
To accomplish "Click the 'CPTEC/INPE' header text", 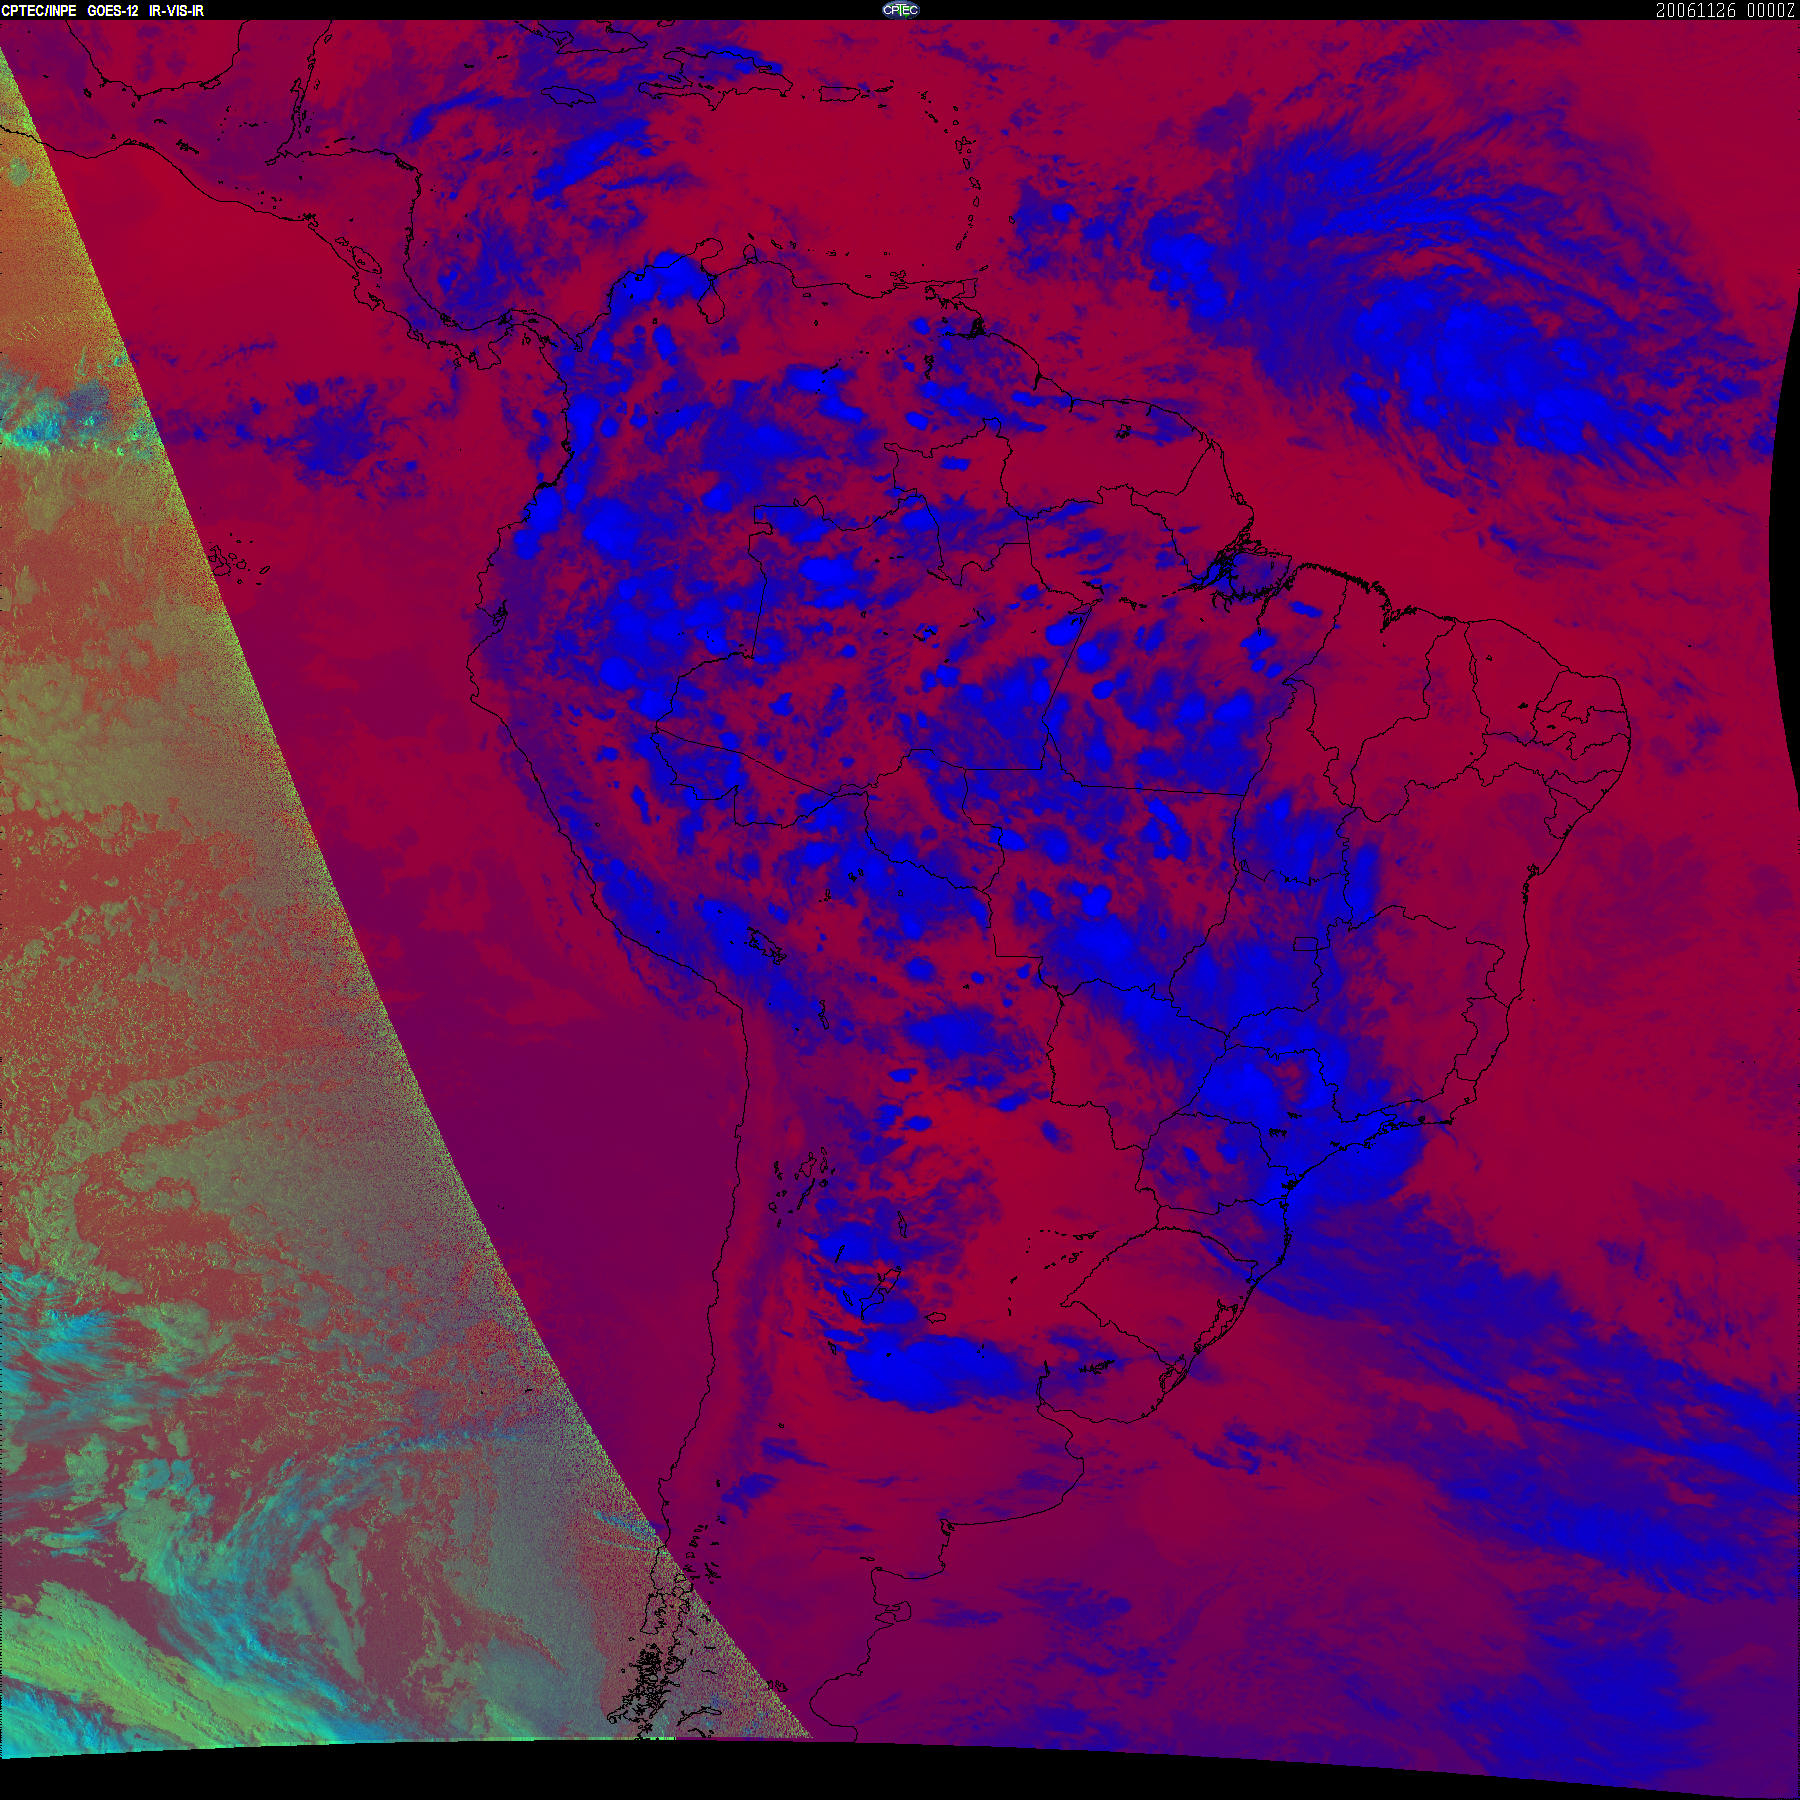I will (39, 11).
